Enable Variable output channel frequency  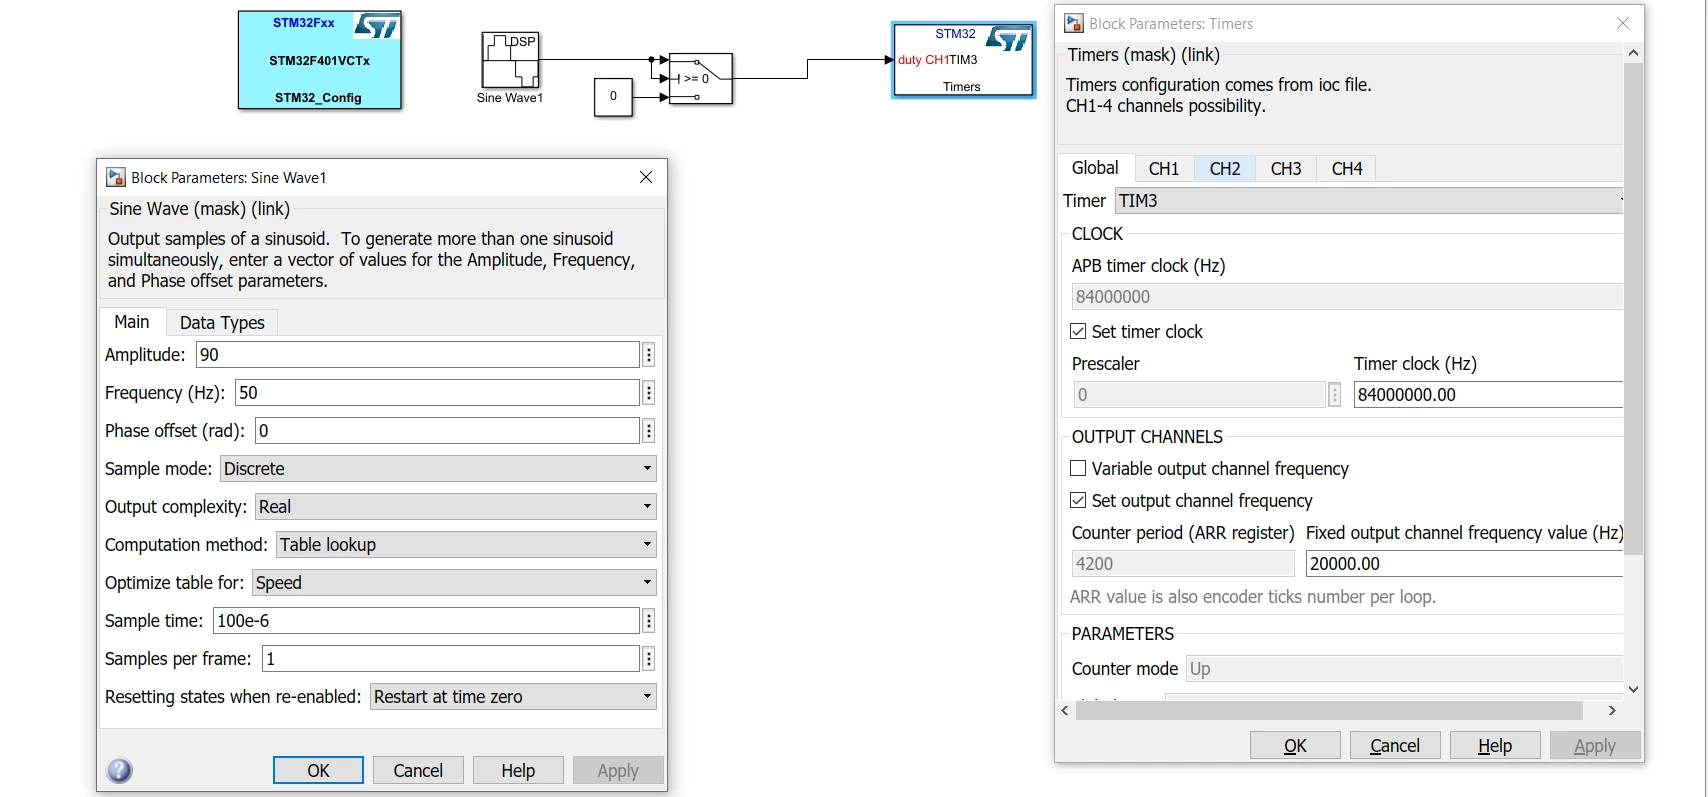tap(1078, 468)
